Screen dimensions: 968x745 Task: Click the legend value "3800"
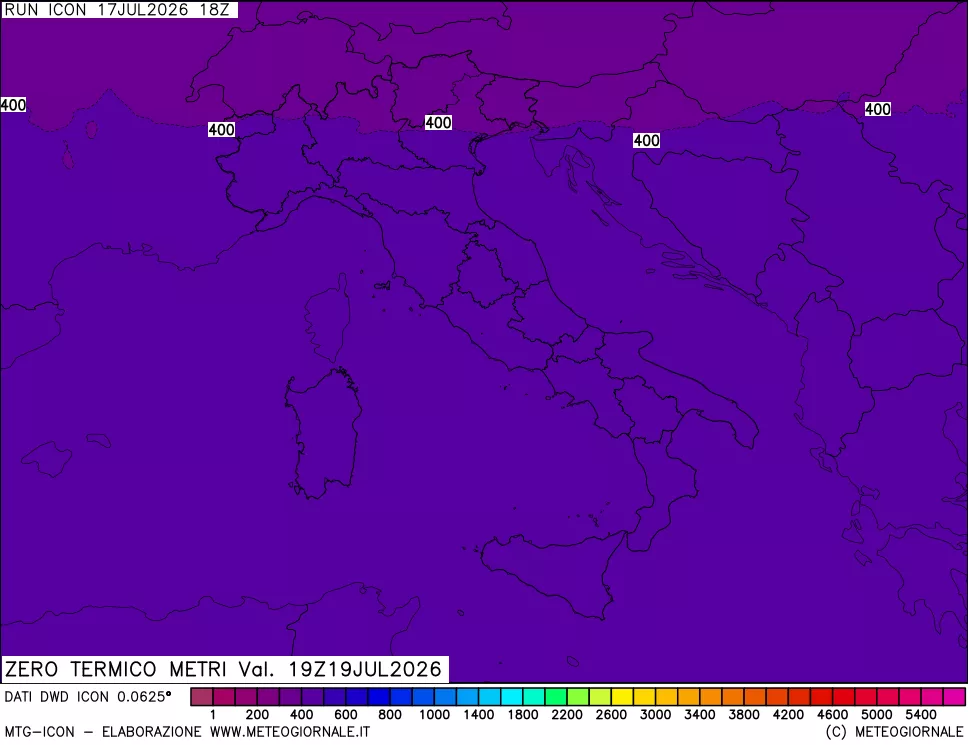(744, 715)
